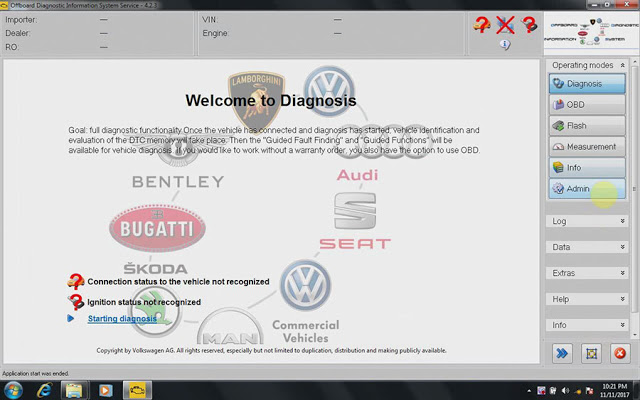The height and width of the screenshot is (400, 640).
Task: Click the vehicle connection status icon in header
Action: tap(481, 24)
